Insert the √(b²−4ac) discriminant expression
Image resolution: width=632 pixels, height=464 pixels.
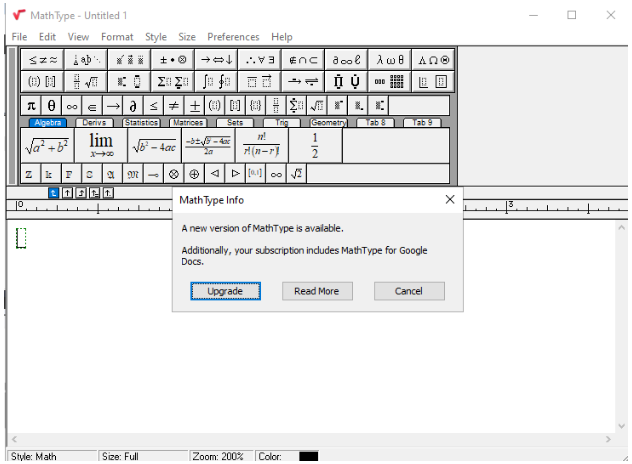click(x=154, y=146)
